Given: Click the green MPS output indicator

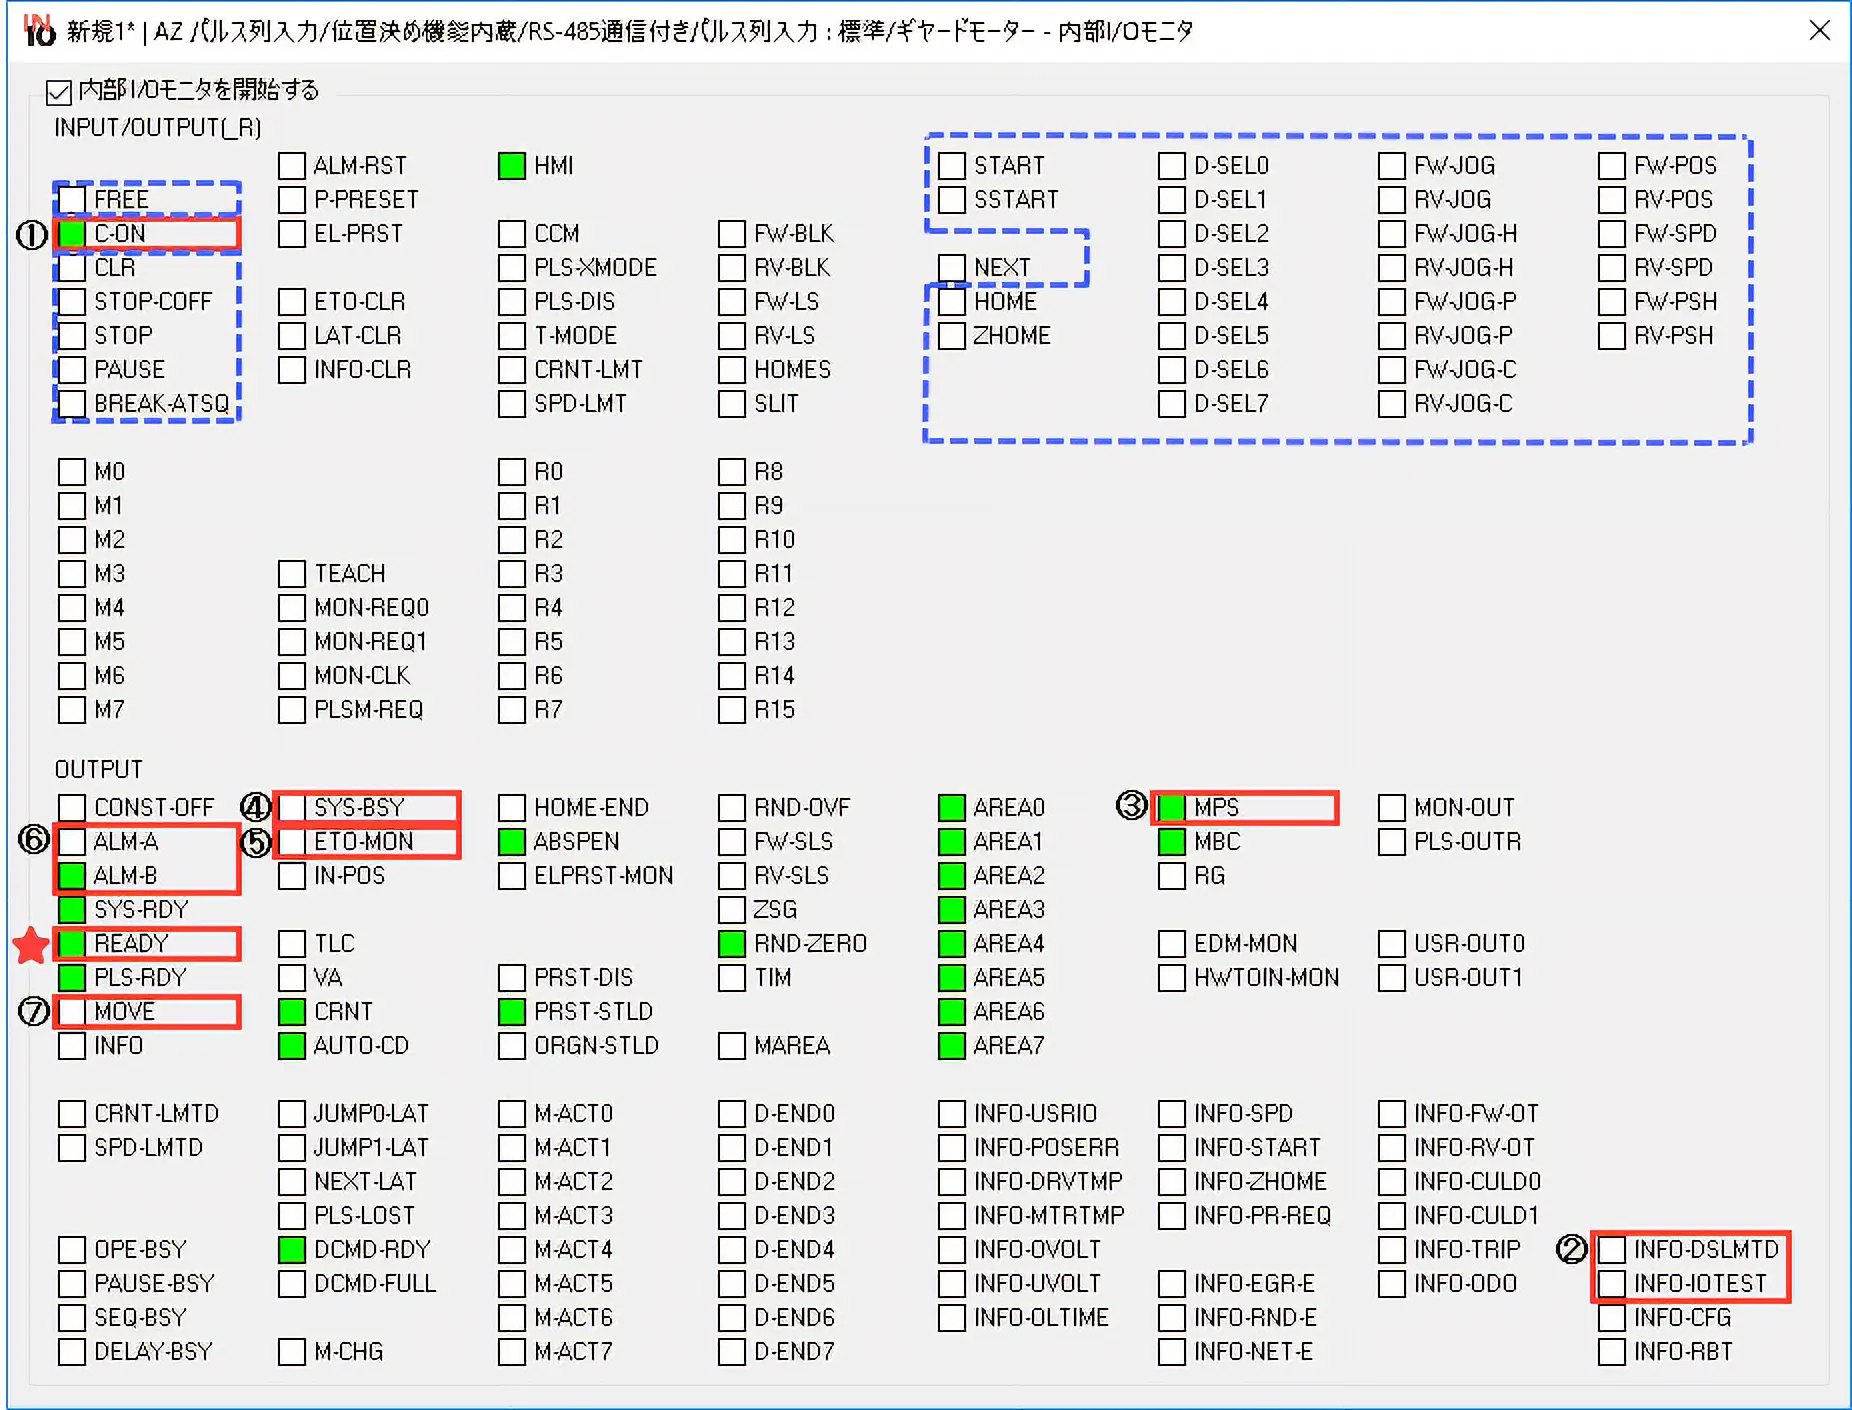Looking at the screenshot, I should [1172, 807].
